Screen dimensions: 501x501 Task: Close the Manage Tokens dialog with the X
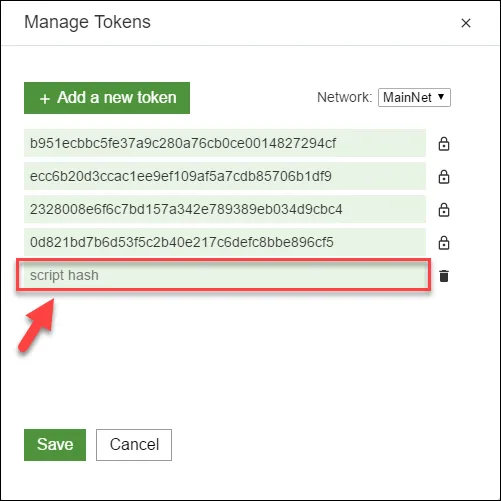point(466,23)
